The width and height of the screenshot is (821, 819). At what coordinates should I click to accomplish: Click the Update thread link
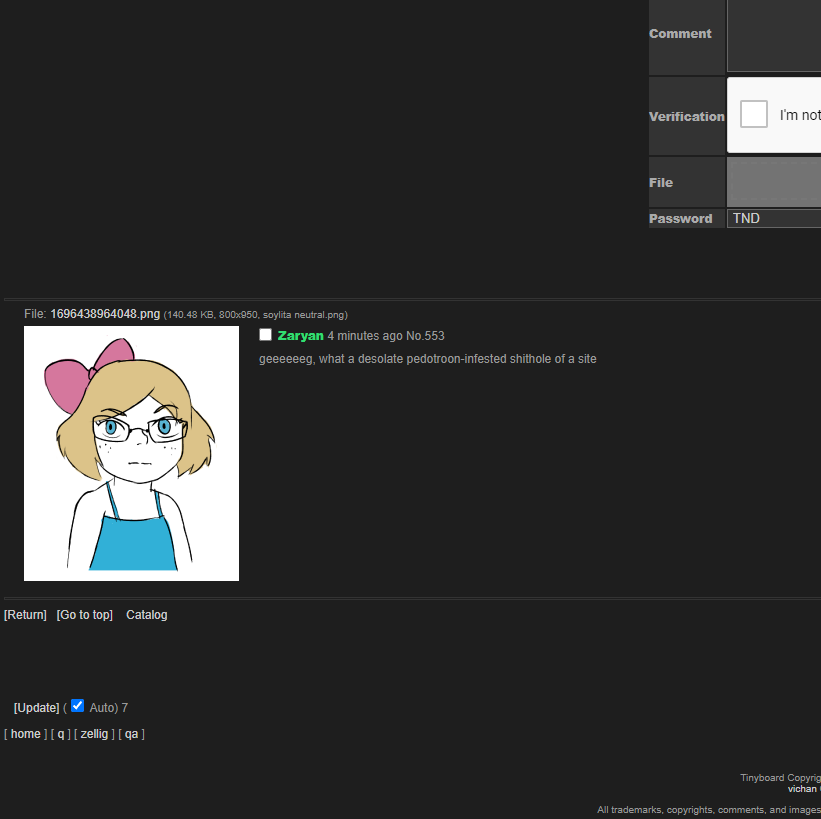pyautogui.click(x=37, y=708)
